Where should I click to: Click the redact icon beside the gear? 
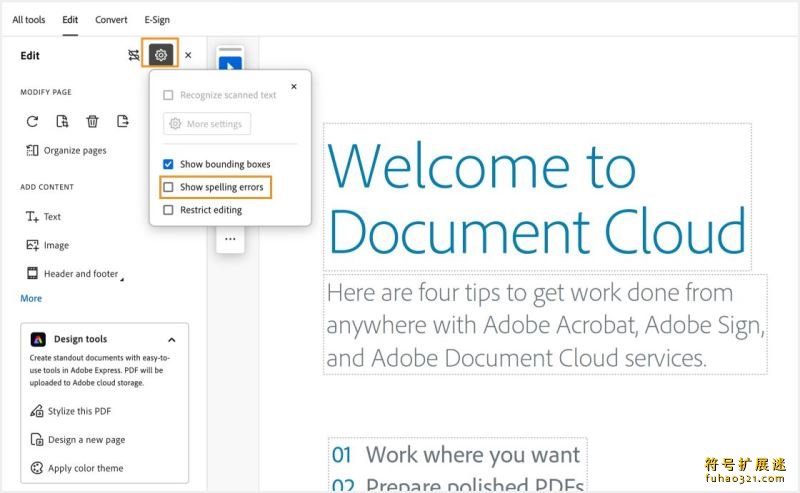click(x=134, y=55)
